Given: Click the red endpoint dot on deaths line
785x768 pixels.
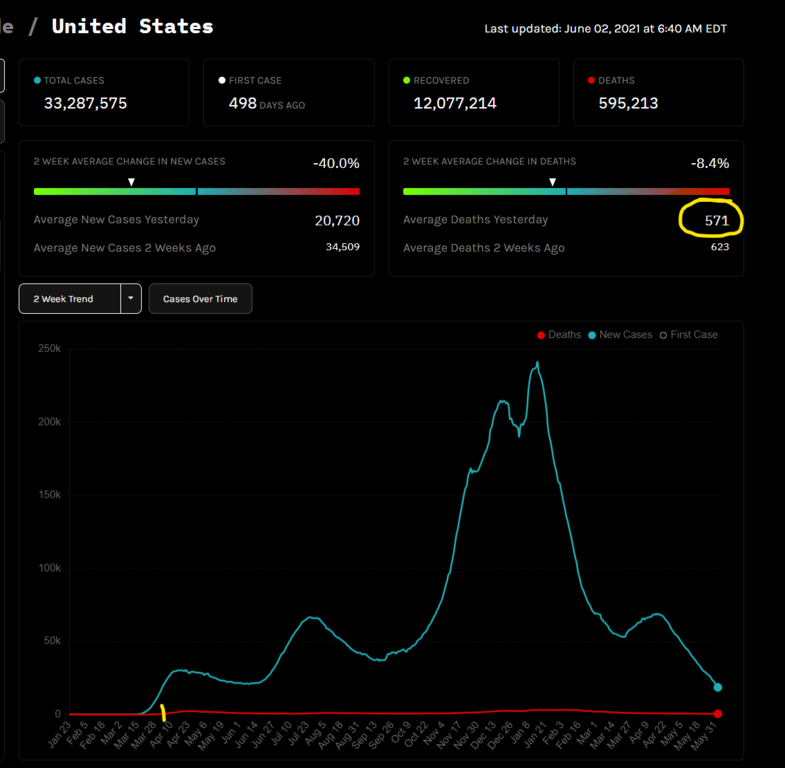Looking at the screenshot, I should (x=718, y=714).
